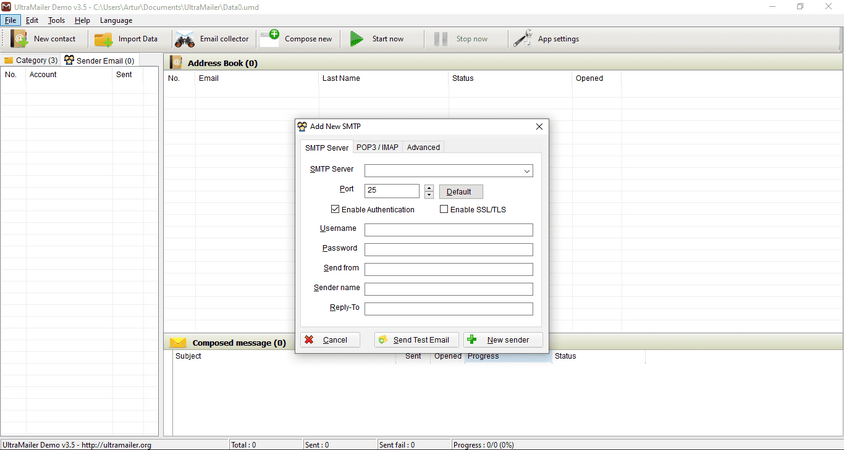
Task: Toggle Enable Authentication checkbox
Action: click(335, 209)
